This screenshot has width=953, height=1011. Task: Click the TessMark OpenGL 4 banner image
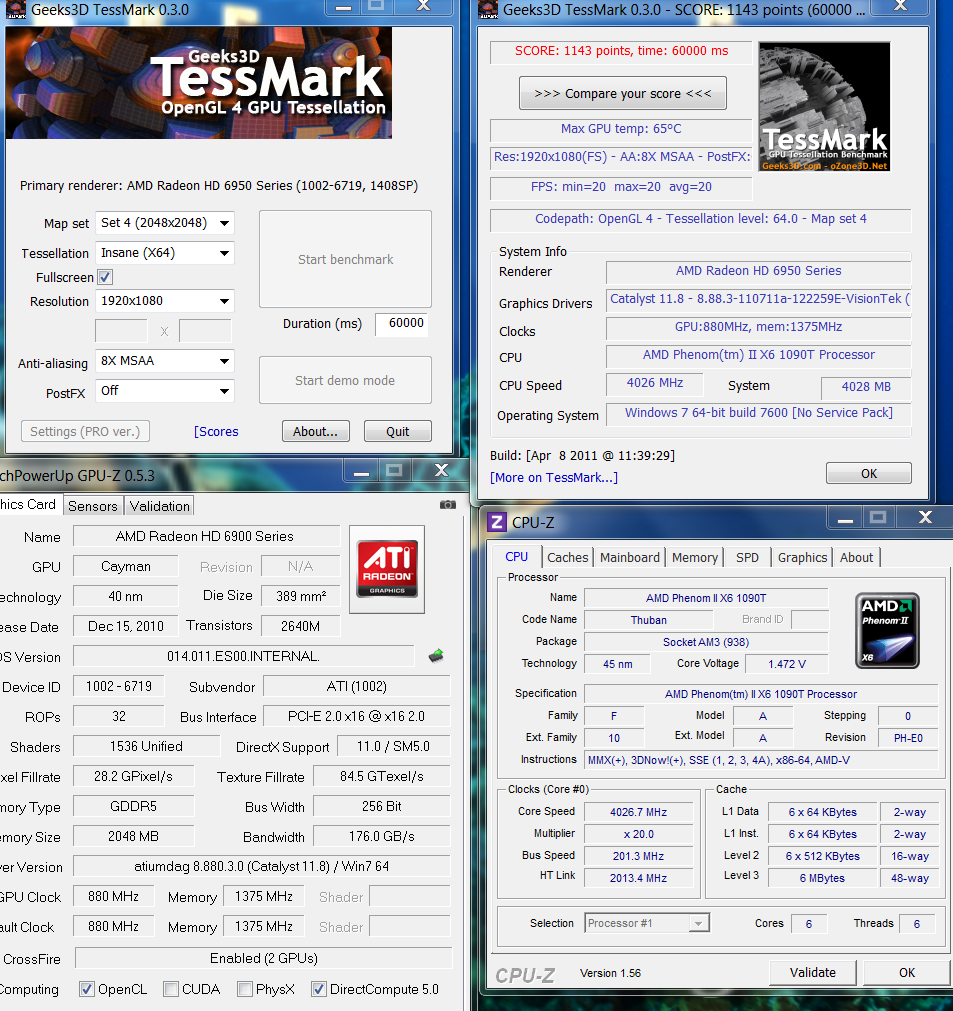click(199, 83)
